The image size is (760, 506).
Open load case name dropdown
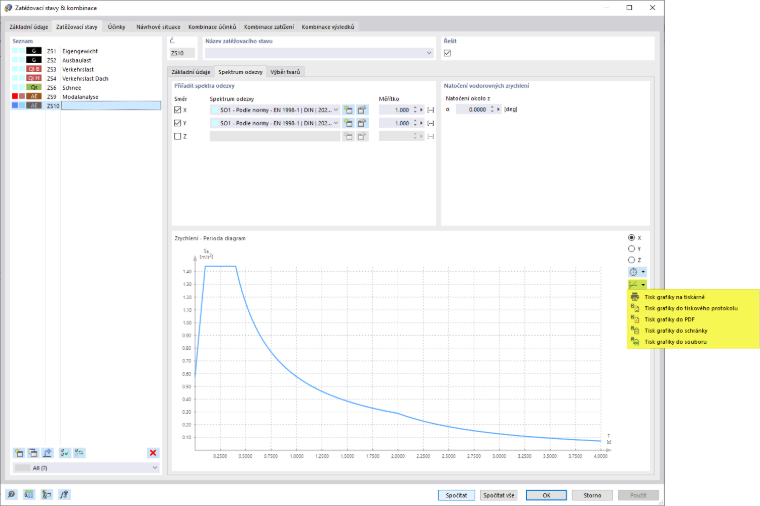coord(429,53)
